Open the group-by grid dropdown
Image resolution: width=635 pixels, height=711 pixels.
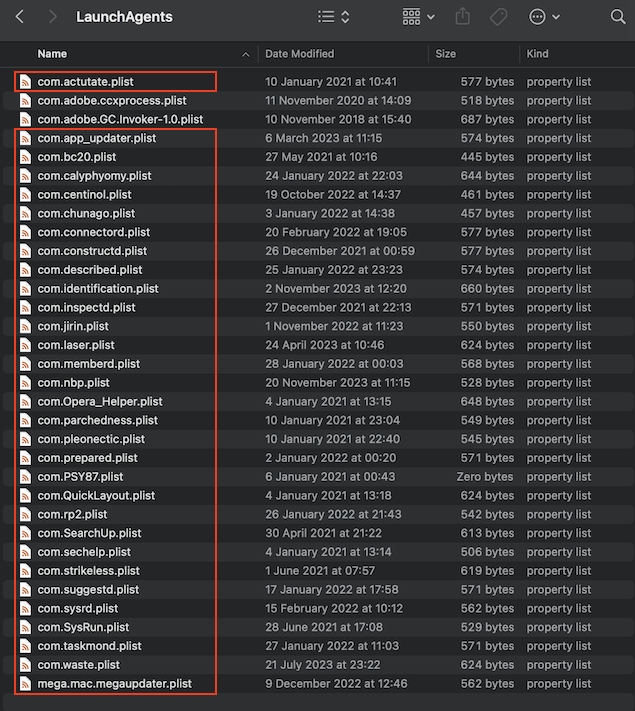tap(418, 17)
